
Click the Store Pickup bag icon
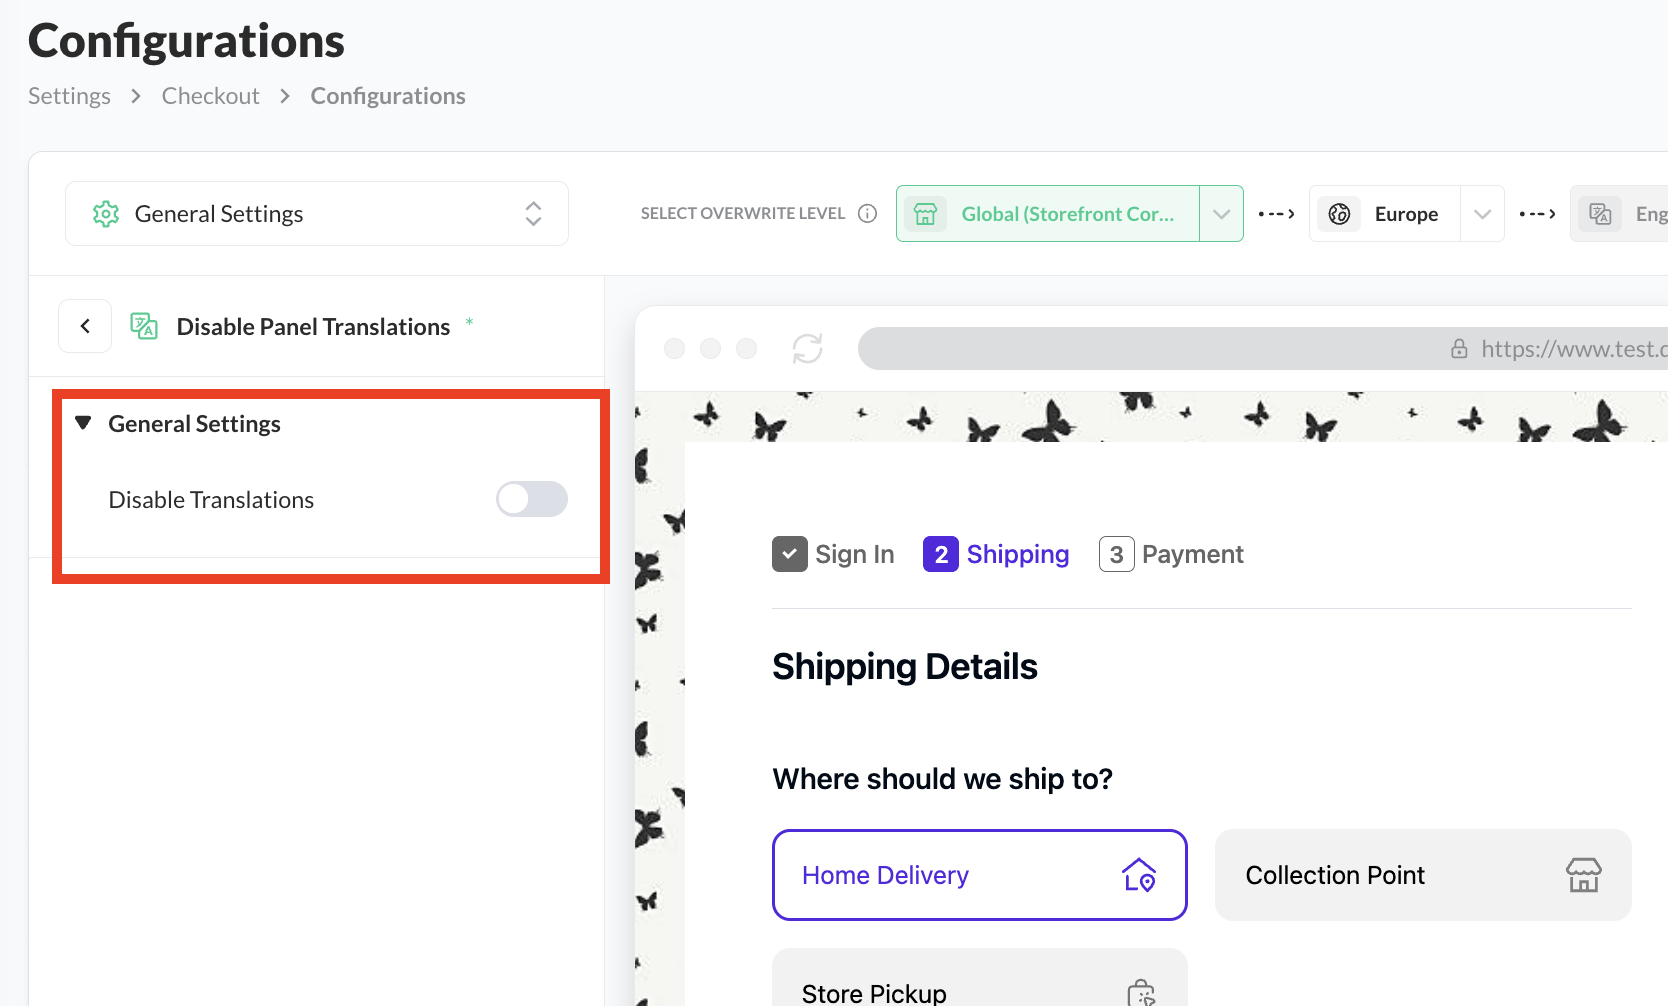pos(1141,993)
